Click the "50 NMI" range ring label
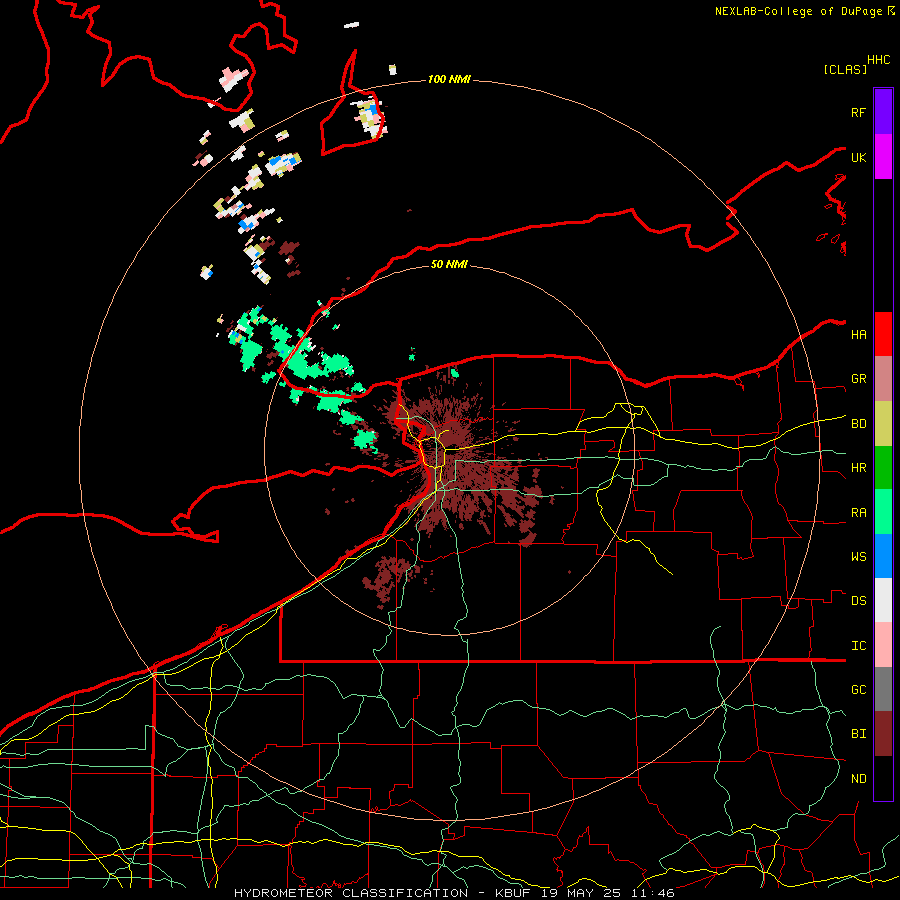The width and height of the screenshot is (900, 900). (449, 264)
